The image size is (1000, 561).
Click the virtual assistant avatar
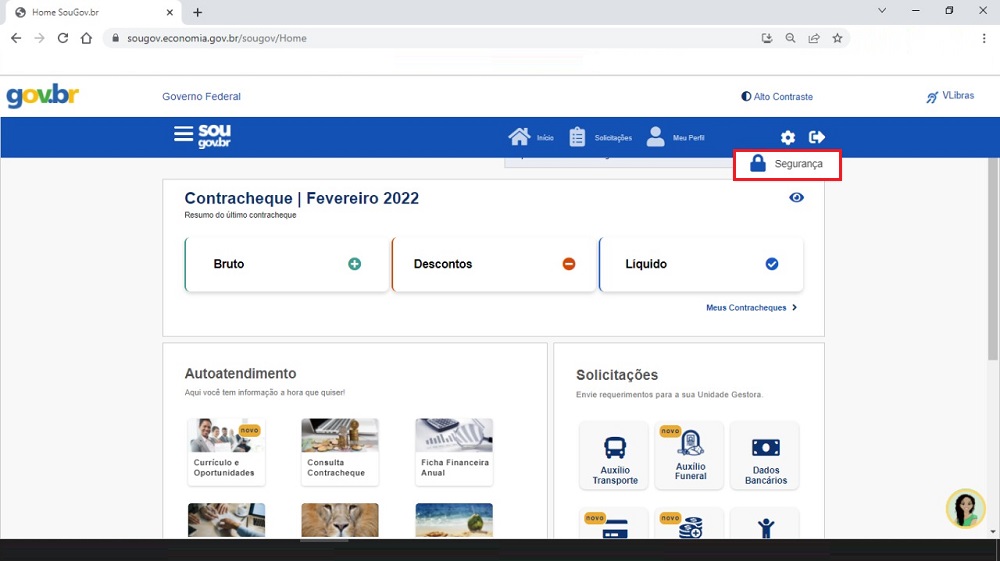click(965, 508)
